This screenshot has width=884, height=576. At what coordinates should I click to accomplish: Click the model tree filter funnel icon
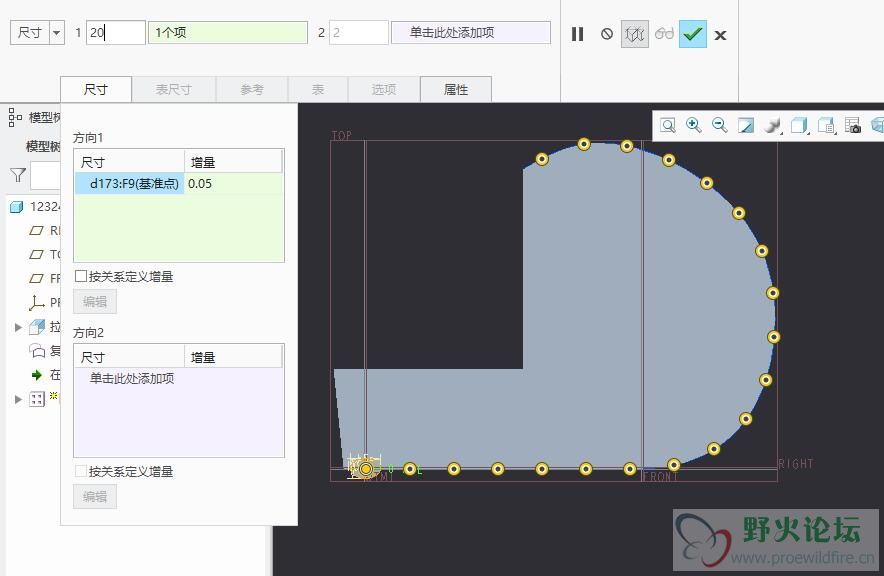[17, 175]
